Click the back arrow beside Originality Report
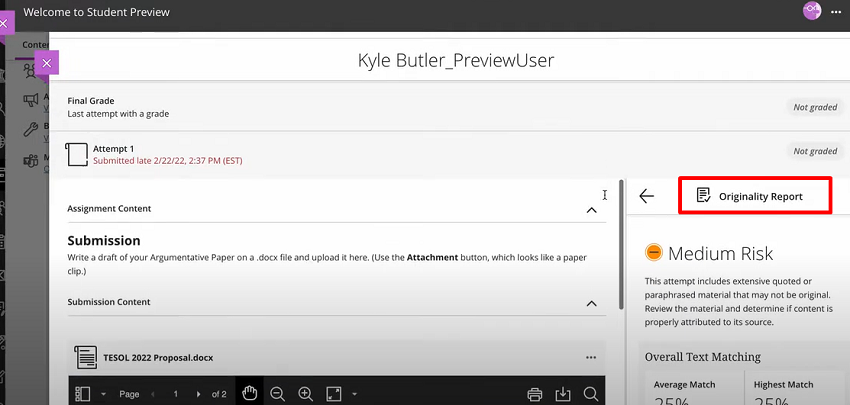The width and height of the screenshot is (850, 405). [x=646, y=196]
